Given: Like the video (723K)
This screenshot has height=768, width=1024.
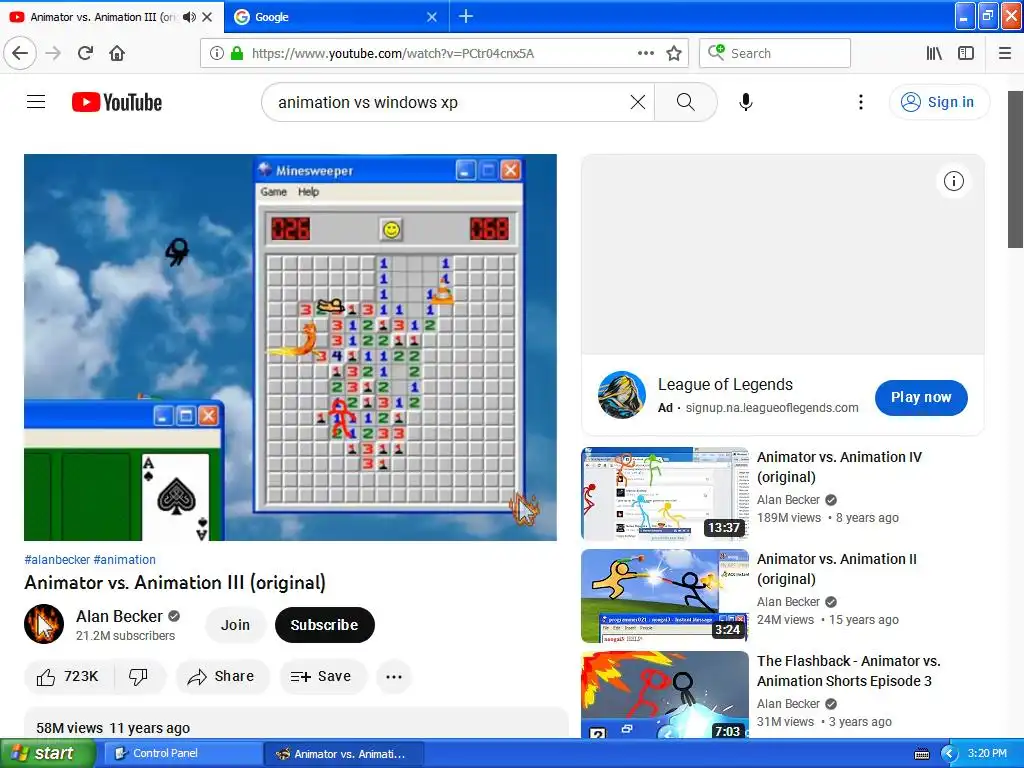Looking at the screenshot, I should coord(69,677).
